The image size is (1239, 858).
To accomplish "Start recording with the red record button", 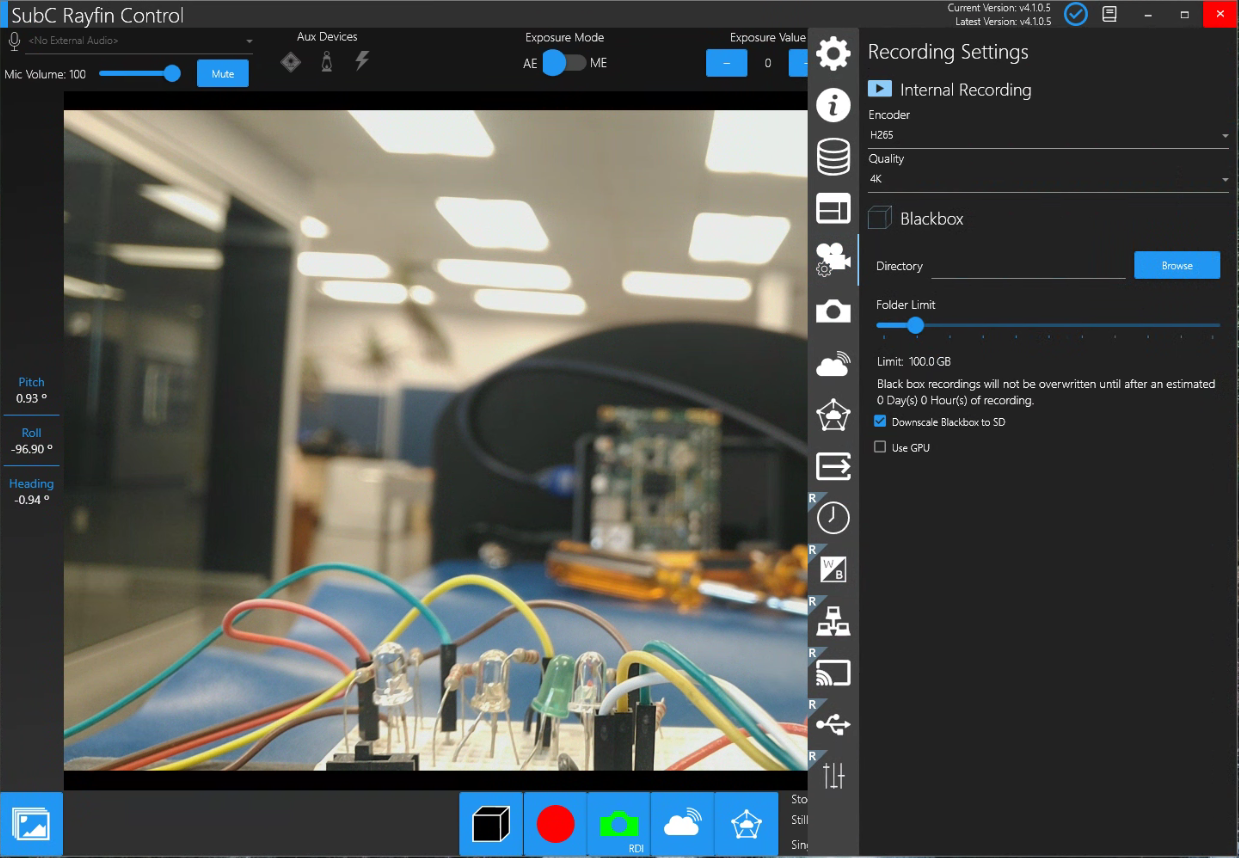I will click(x=555, y=824).
